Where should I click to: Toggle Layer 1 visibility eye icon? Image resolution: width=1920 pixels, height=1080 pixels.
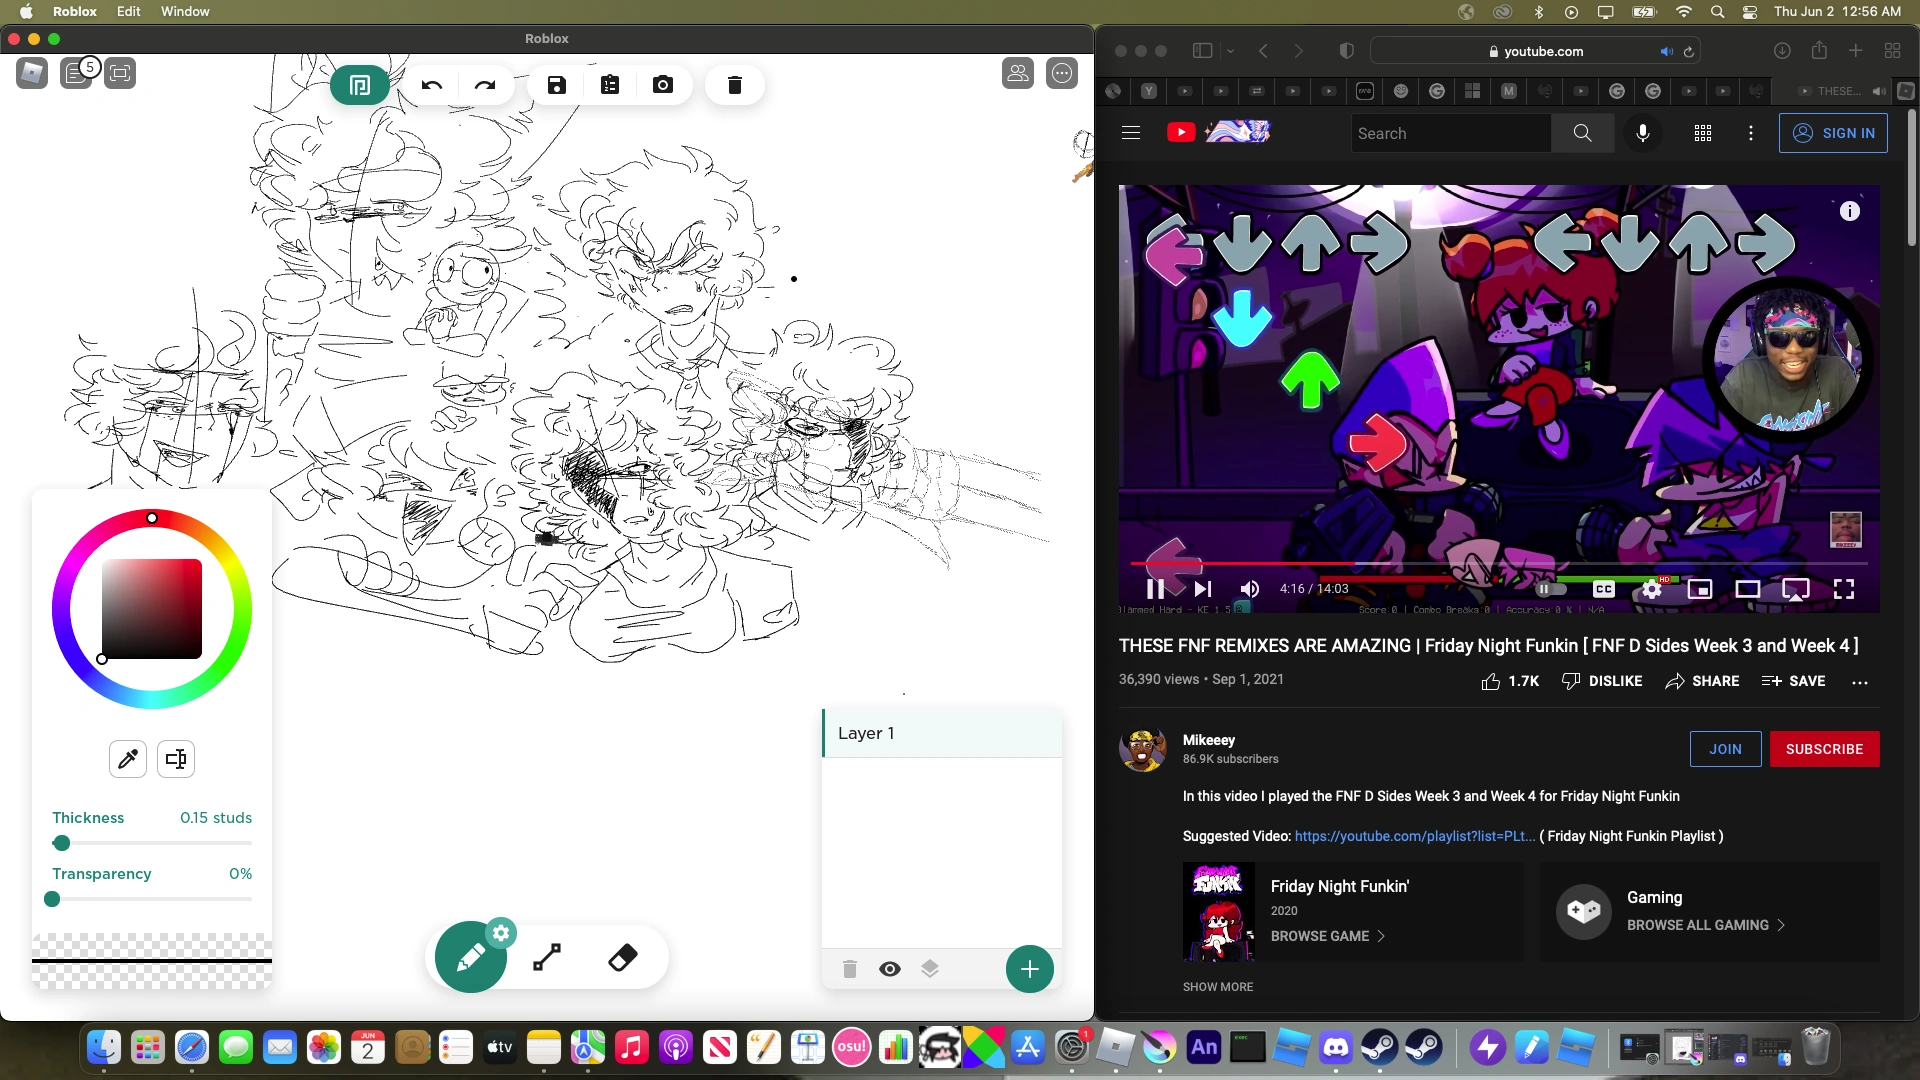[x=890, y=969]
